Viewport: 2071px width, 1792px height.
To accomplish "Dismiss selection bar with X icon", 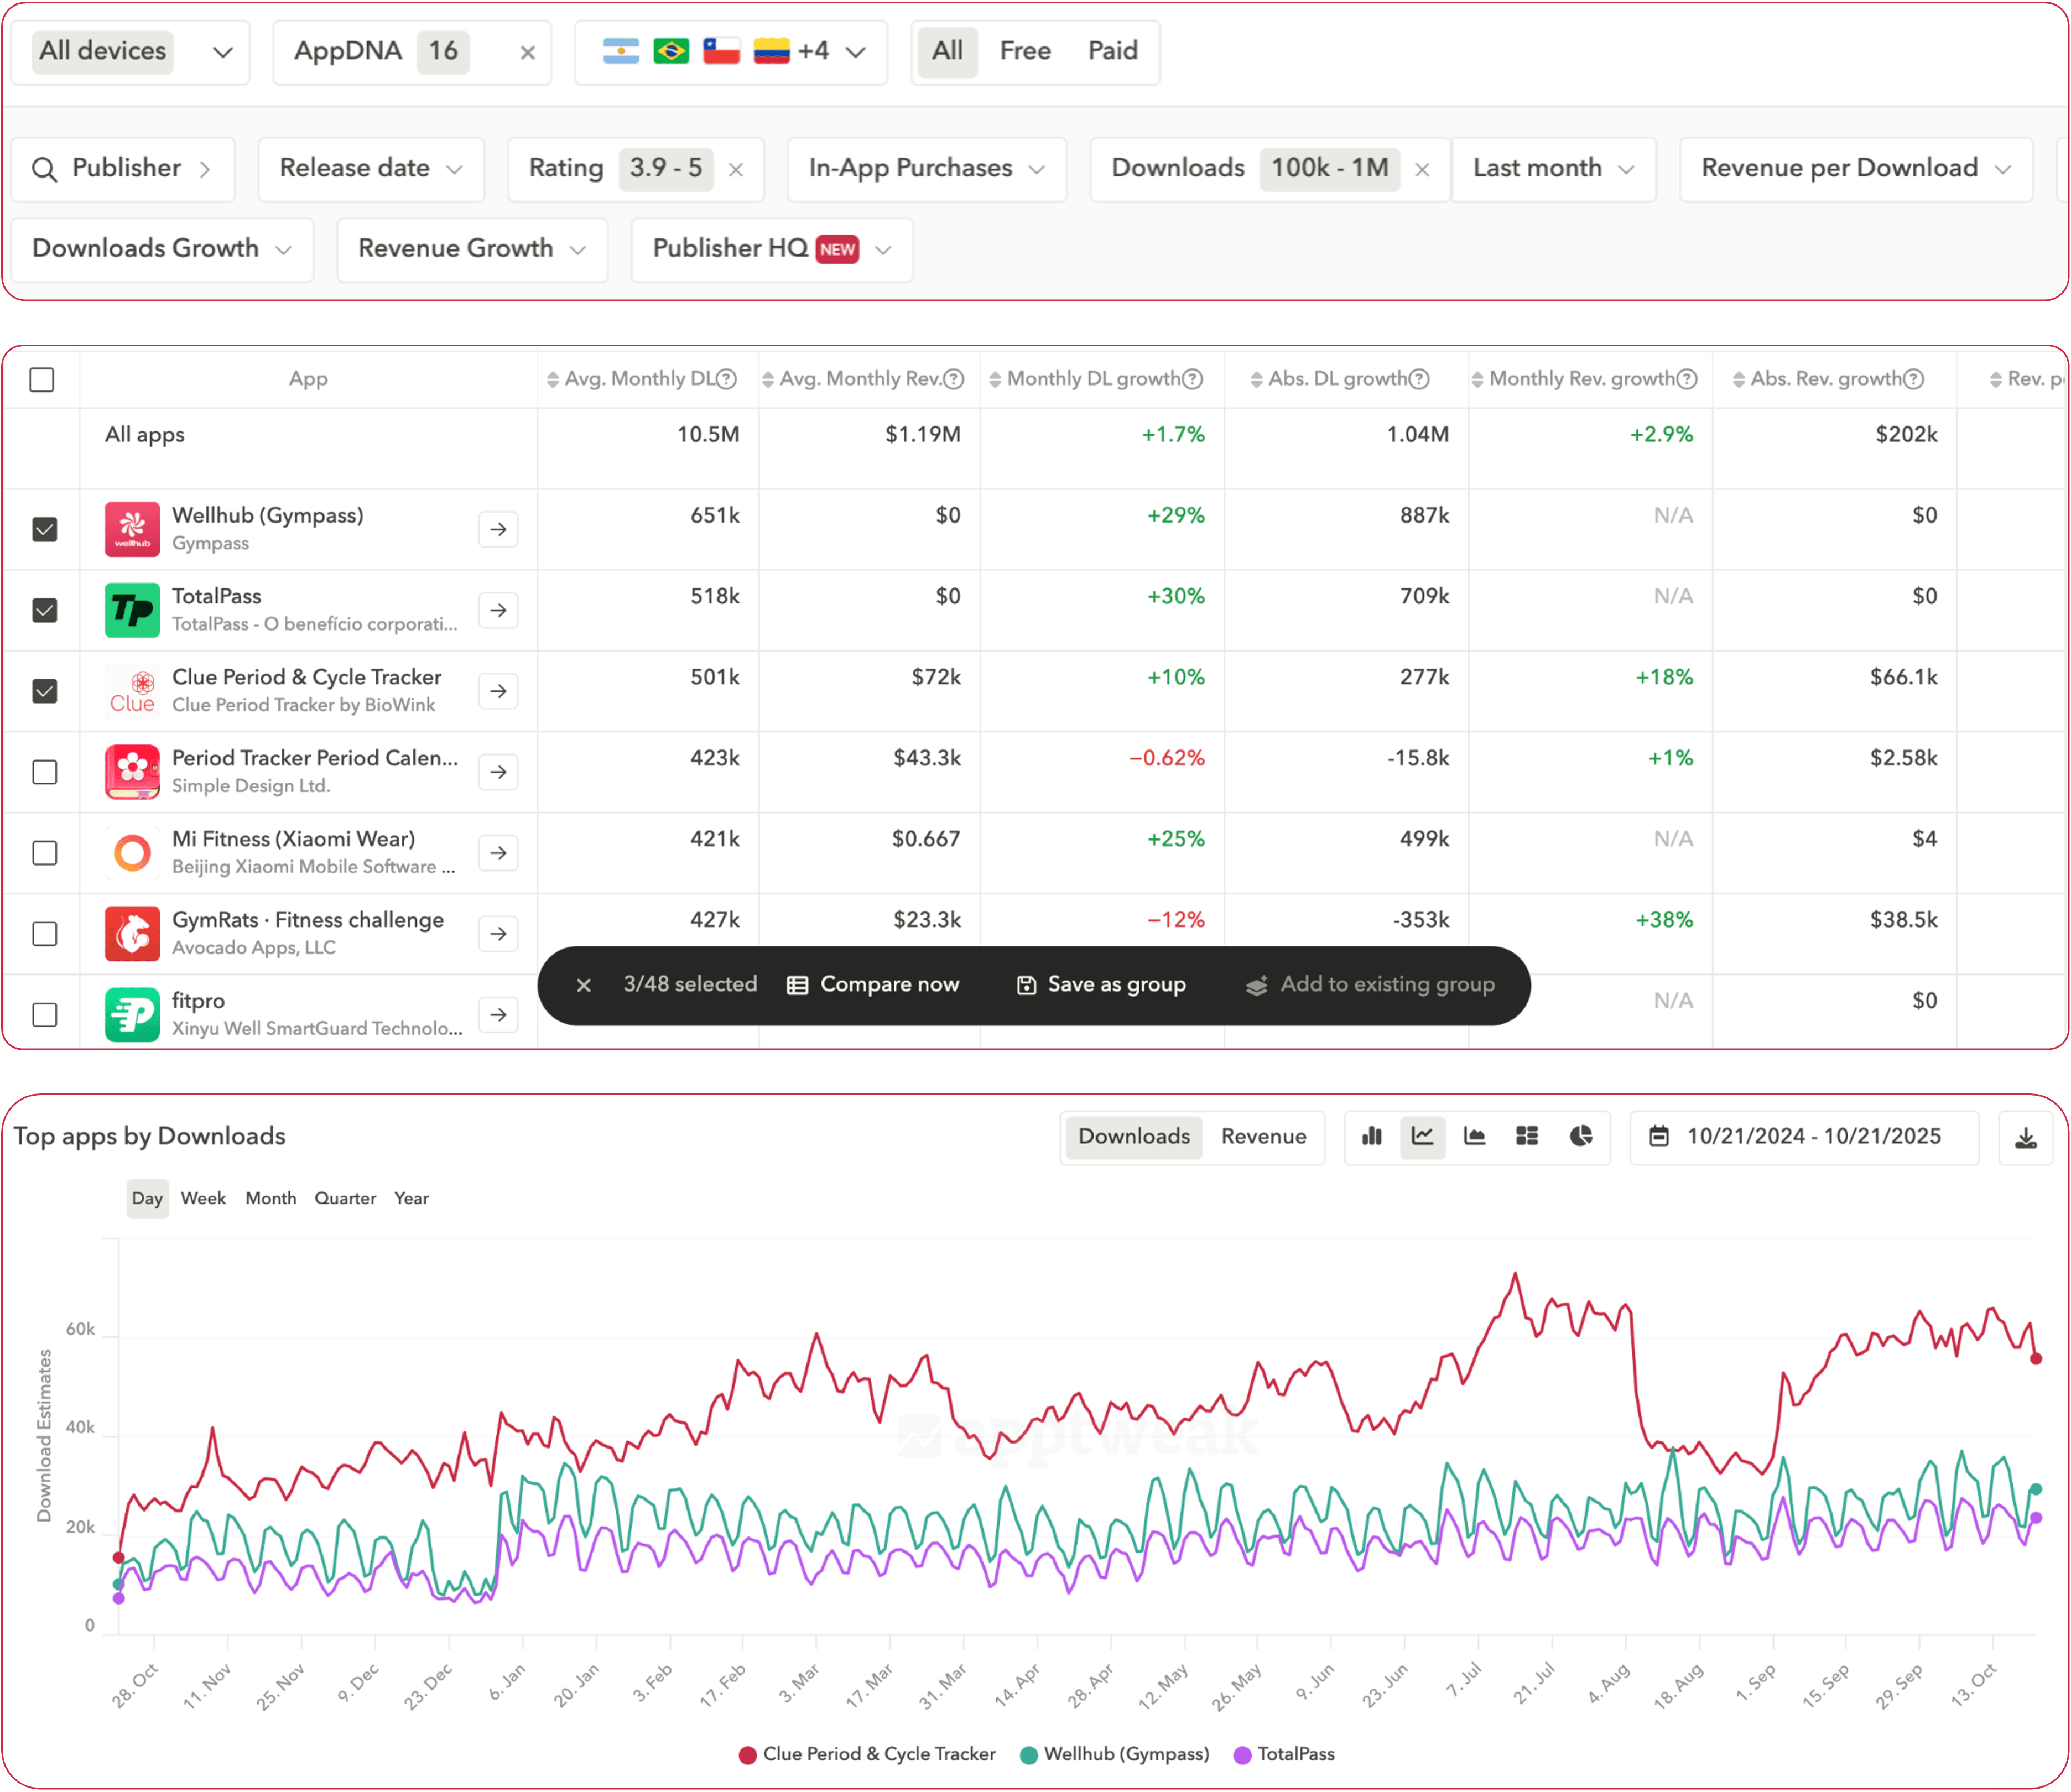I will 584,985.
